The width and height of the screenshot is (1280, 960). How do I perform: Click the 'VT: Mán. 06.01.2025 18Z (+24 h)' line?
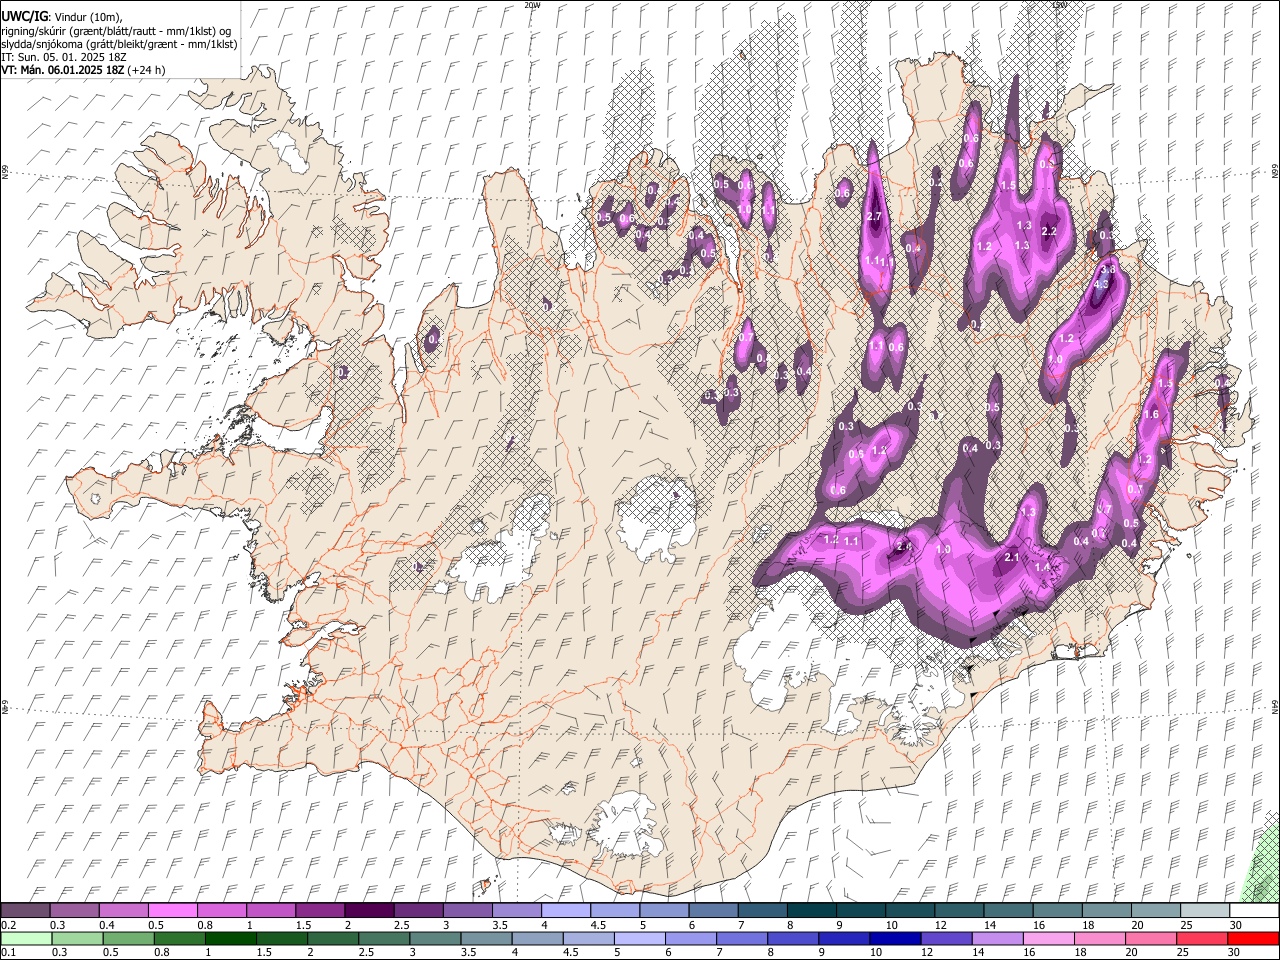83,70
